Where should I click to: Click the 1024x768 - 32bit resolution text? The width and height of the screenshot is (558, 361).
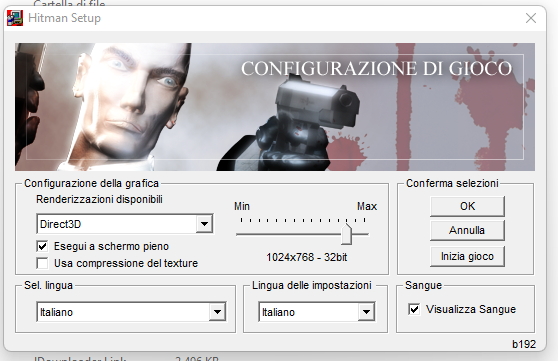[306, 257]
